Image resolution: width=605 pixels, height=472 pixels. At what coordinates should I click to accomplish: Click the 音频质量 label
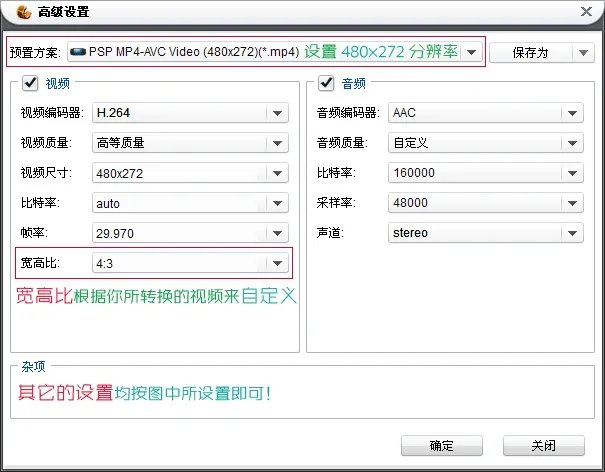(342, 143)
